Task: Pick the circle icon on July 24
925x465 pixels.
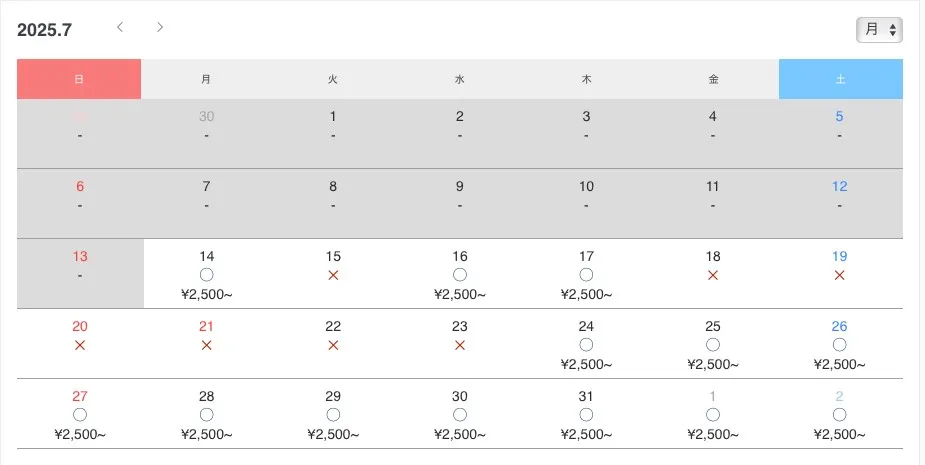Action: coord(586,345)
